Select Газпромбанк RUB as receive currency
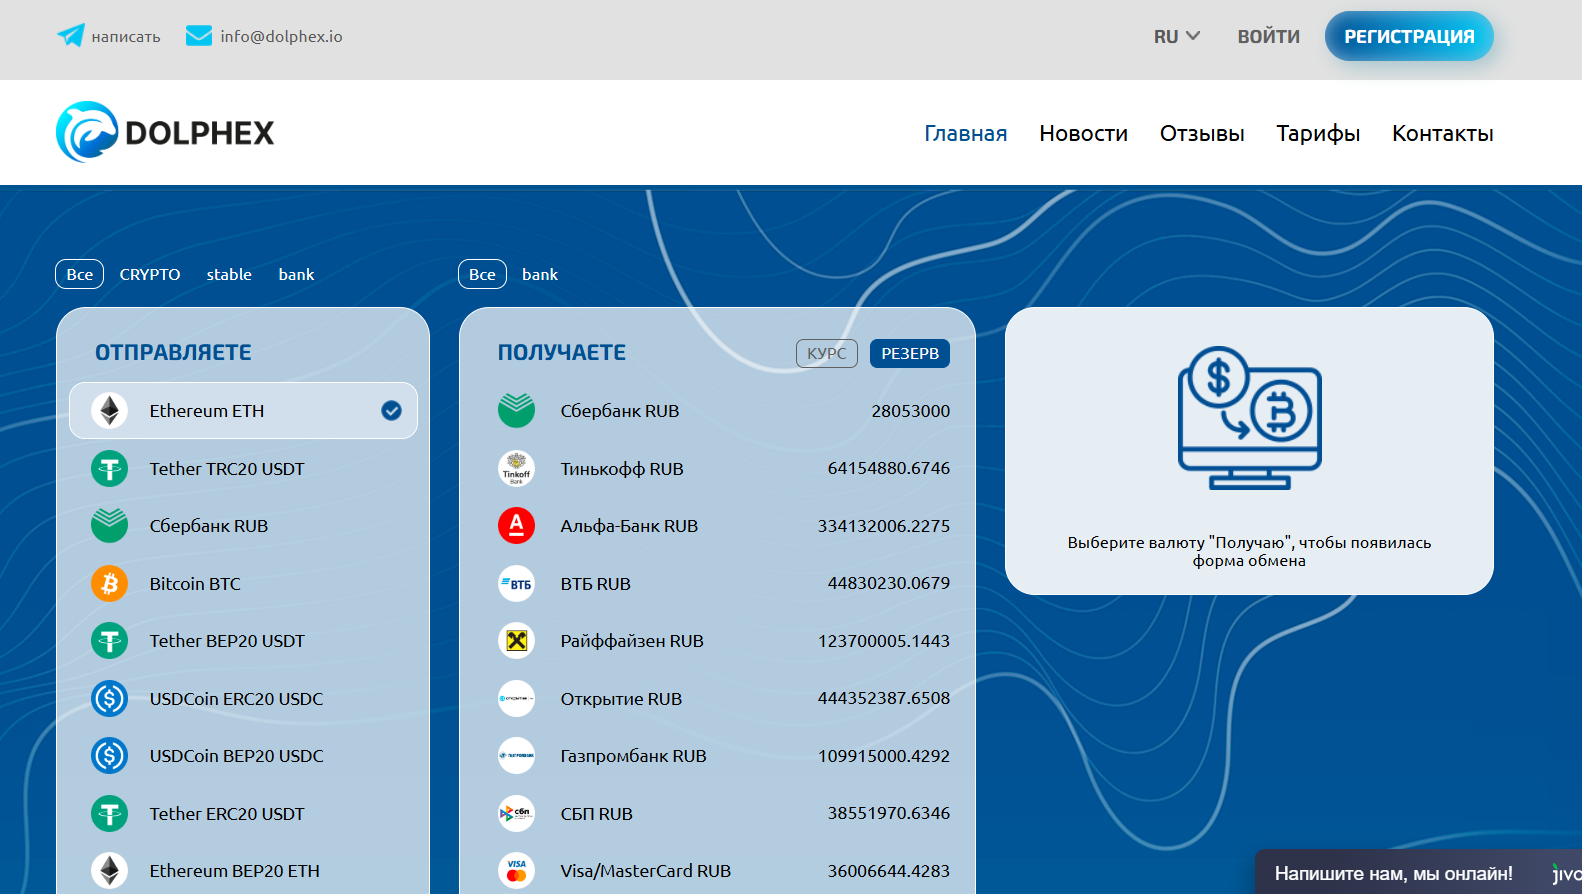1582x894 pixels. pos(717,756)
